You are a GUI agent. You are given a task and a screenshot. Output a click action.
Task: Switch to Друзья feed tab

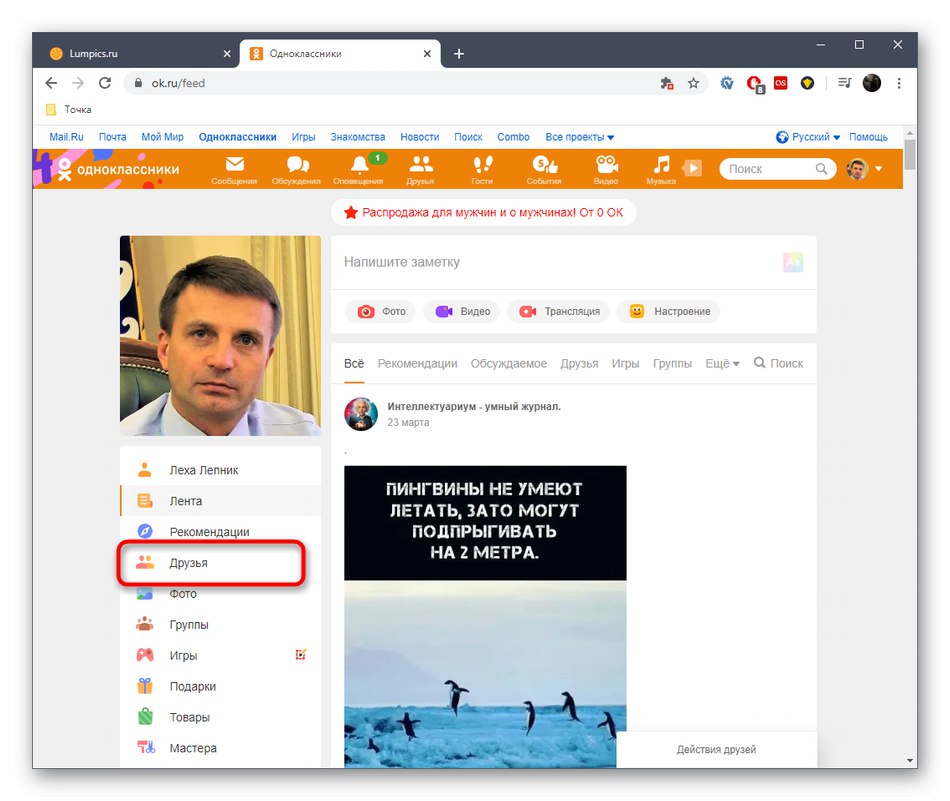tap(579, 364)
